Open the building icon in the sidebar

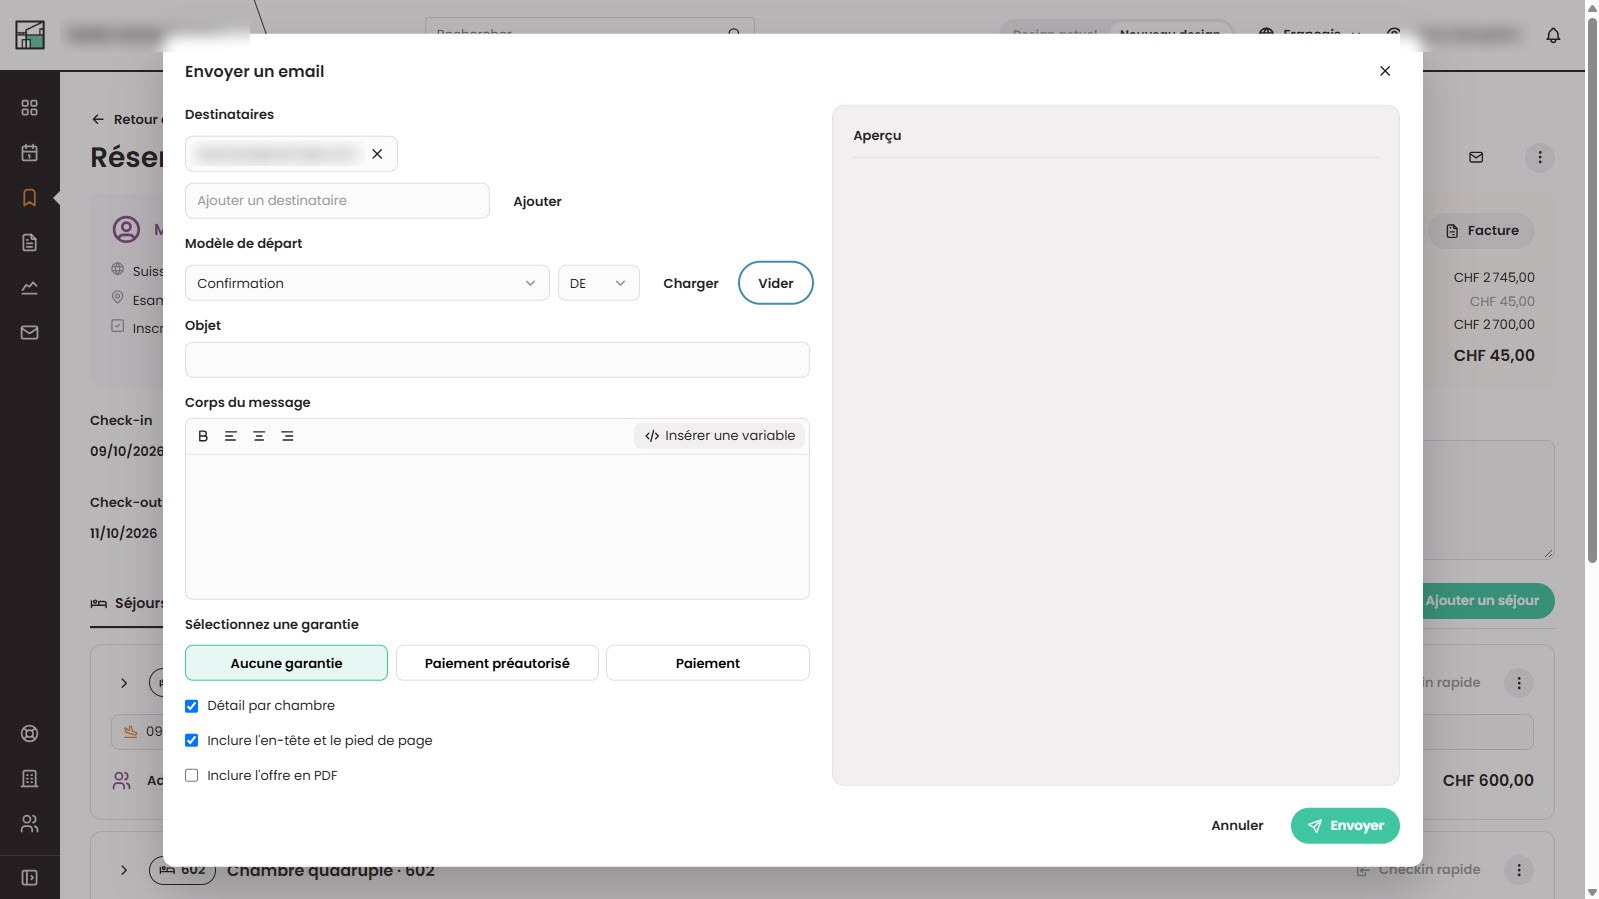[x=30, y=779]
